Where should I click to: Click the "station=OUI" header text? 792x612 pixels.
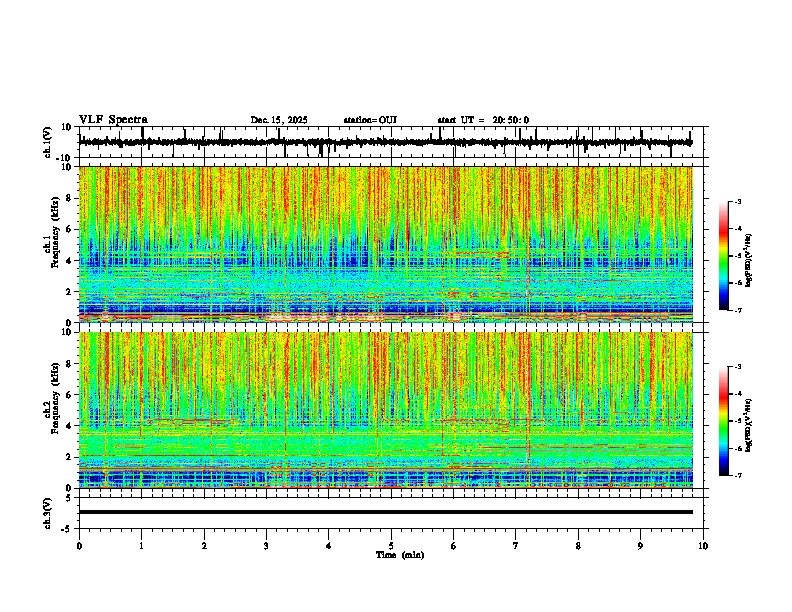coord(370,120)
